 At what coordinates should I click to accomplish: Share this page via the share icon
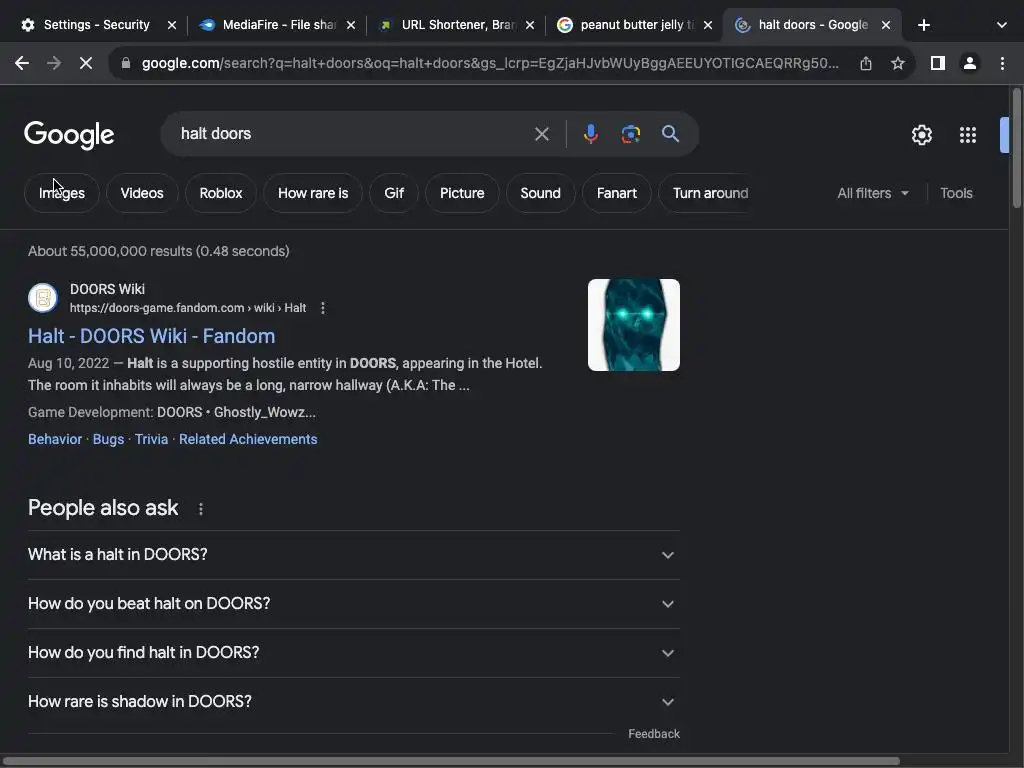[x=866, y=63]
